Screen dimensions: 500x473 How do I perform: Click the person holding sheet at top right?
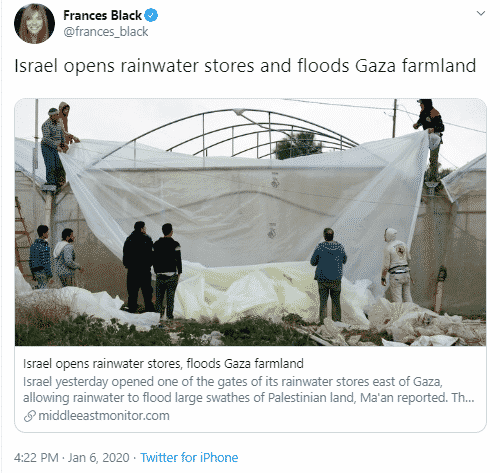coord(431,140)
